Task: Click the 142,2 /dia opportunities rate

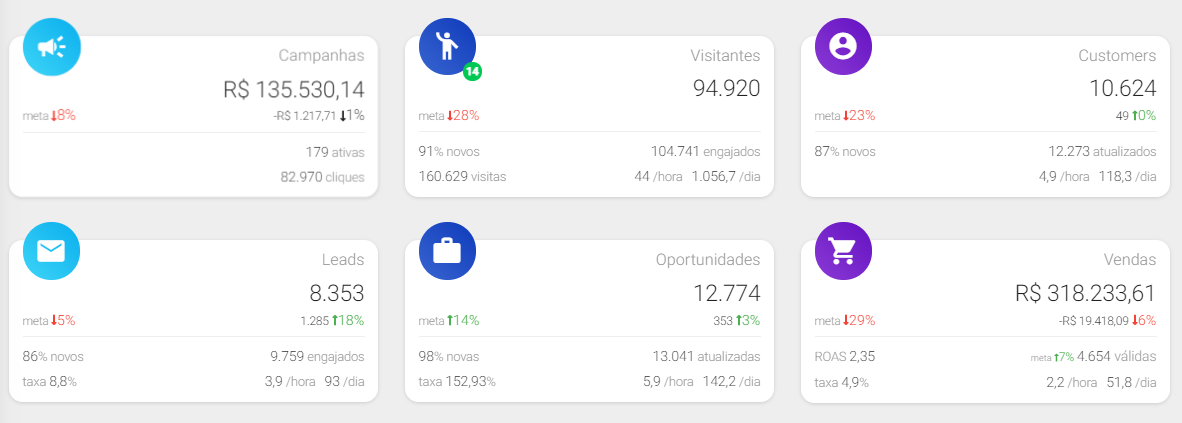Action: [x=731, y=382]
